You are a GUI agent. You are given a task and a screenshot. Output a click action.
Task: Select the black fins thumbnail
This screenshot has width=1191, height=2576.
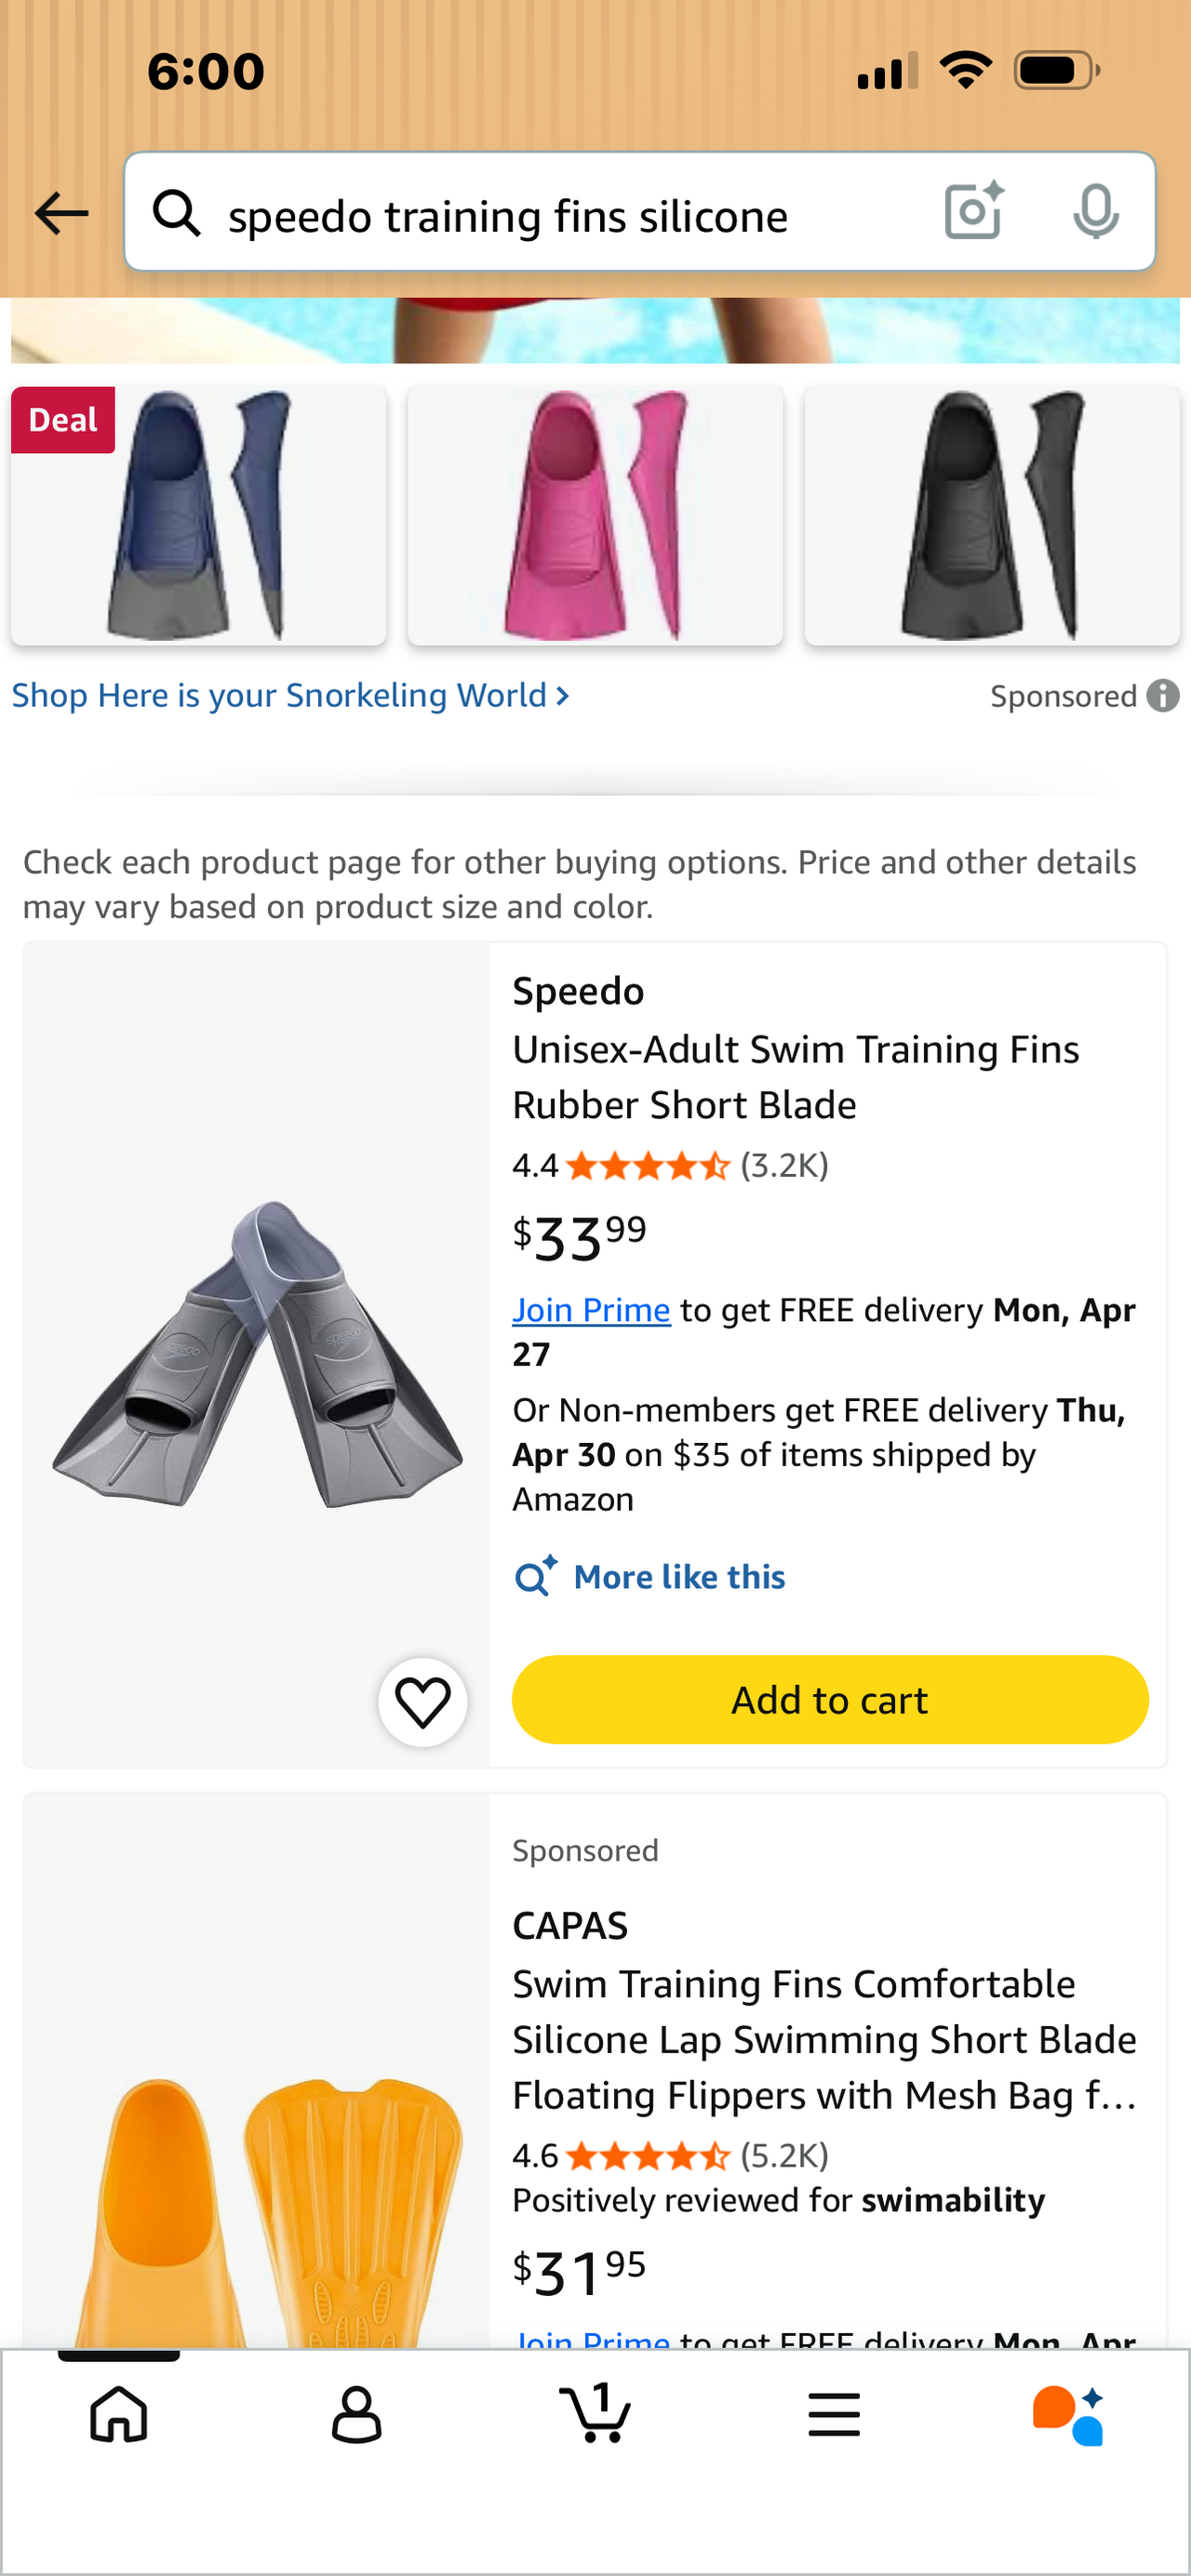pos(992,516)
